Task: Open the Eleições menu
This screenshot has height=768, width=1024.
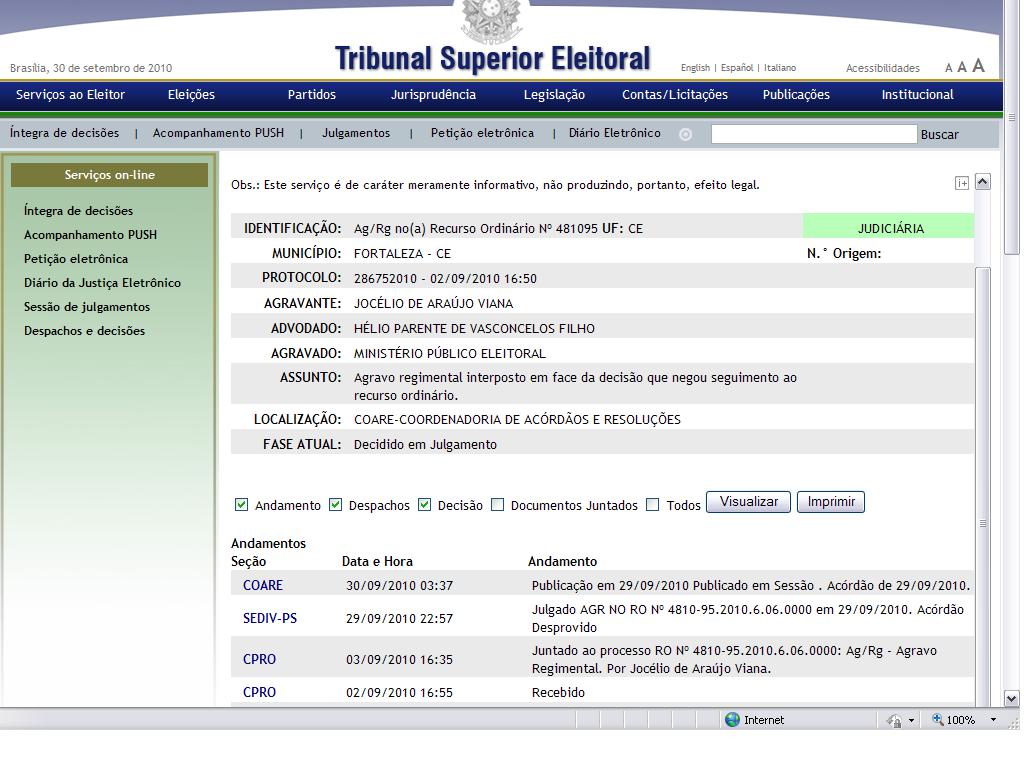Action: tap(191, 95)
